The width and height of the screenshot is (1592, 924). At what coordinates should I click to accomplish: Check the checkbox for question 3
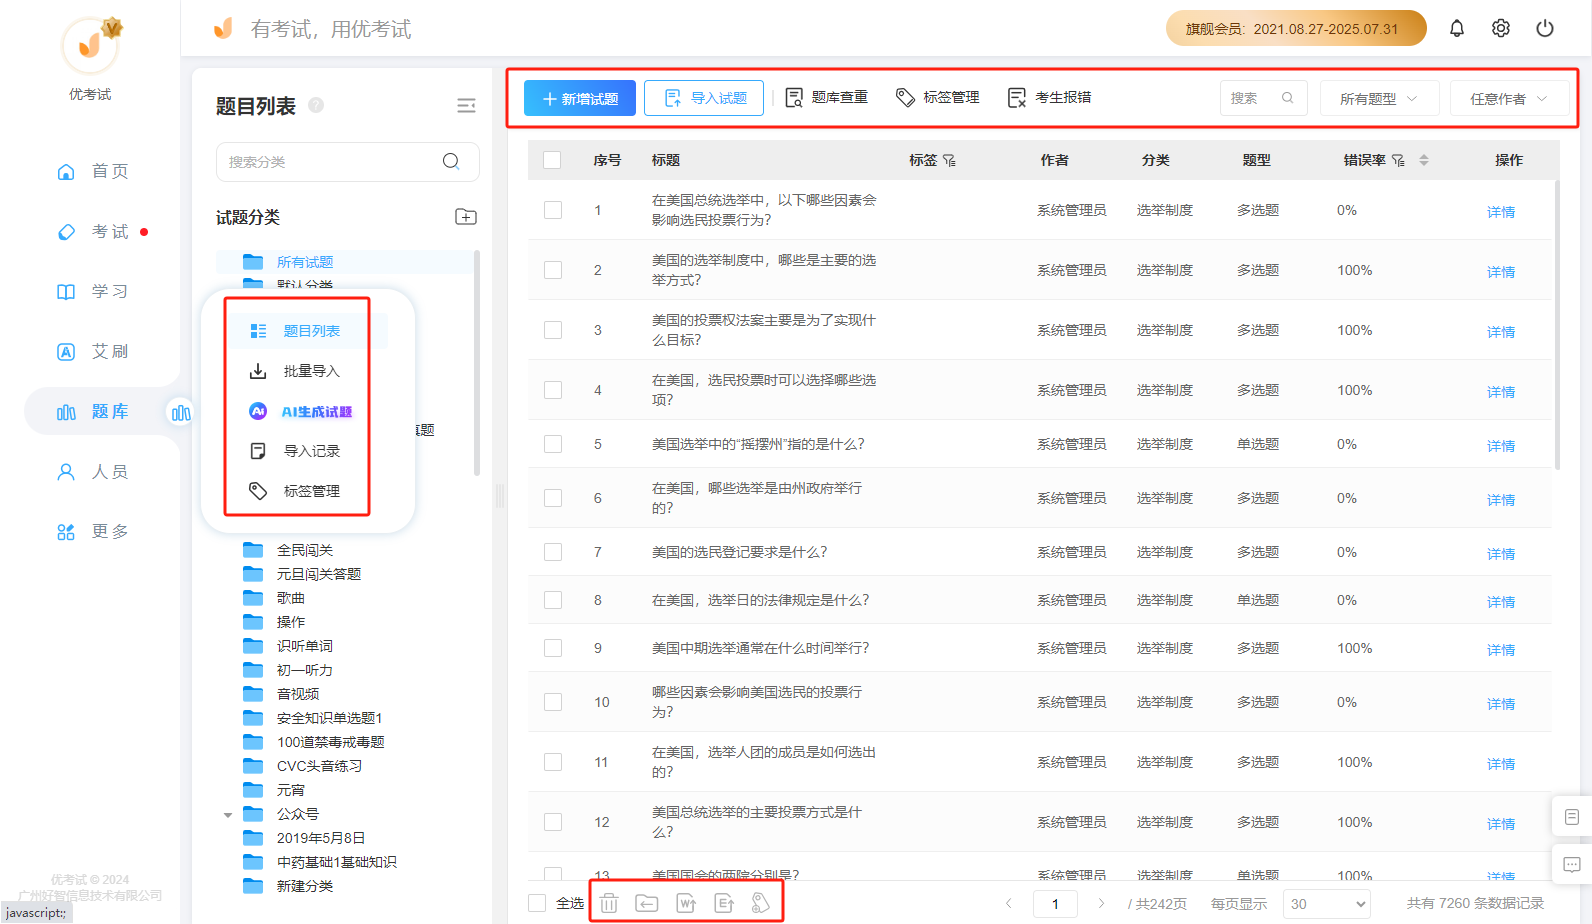(553, 330)
